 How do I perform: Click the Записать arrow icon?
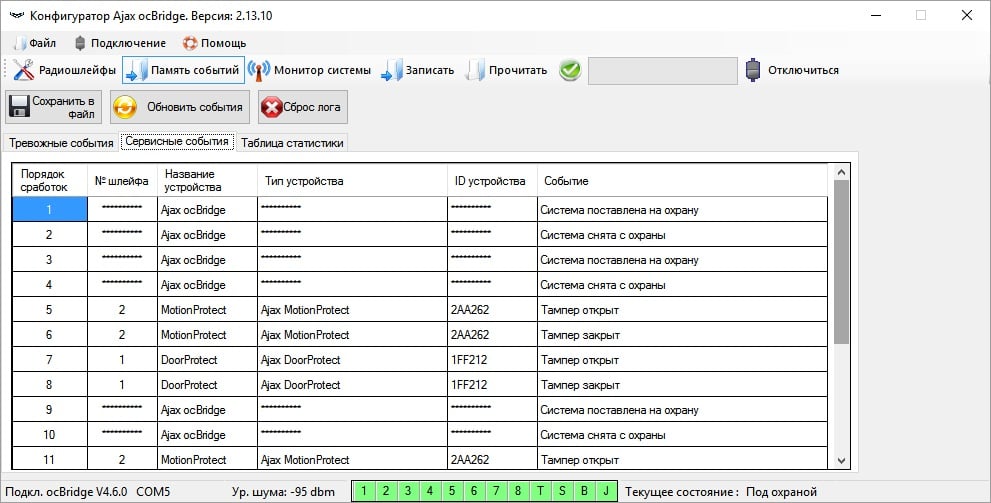click(392, 70)
